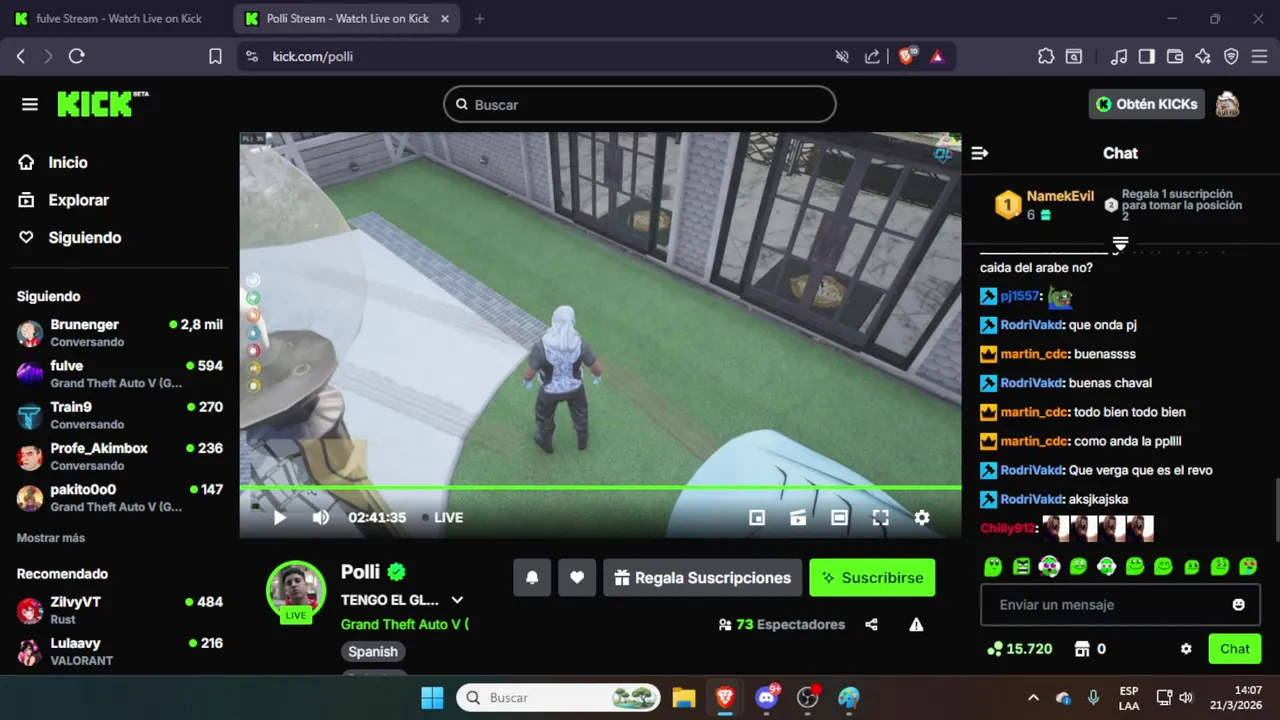
Task: Enter fullscreen video mode
Action: 880,517
